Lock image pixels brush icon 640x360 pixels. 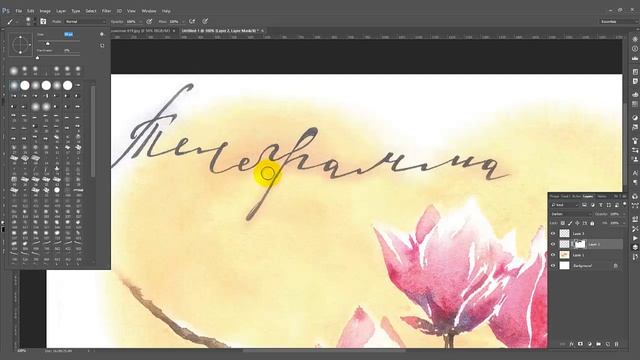(570, 223)
